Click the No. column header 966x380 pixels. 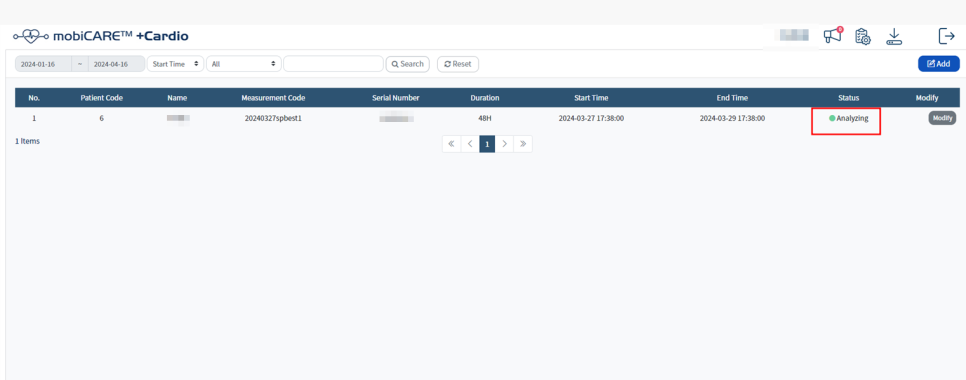click(x=34, y=98)
